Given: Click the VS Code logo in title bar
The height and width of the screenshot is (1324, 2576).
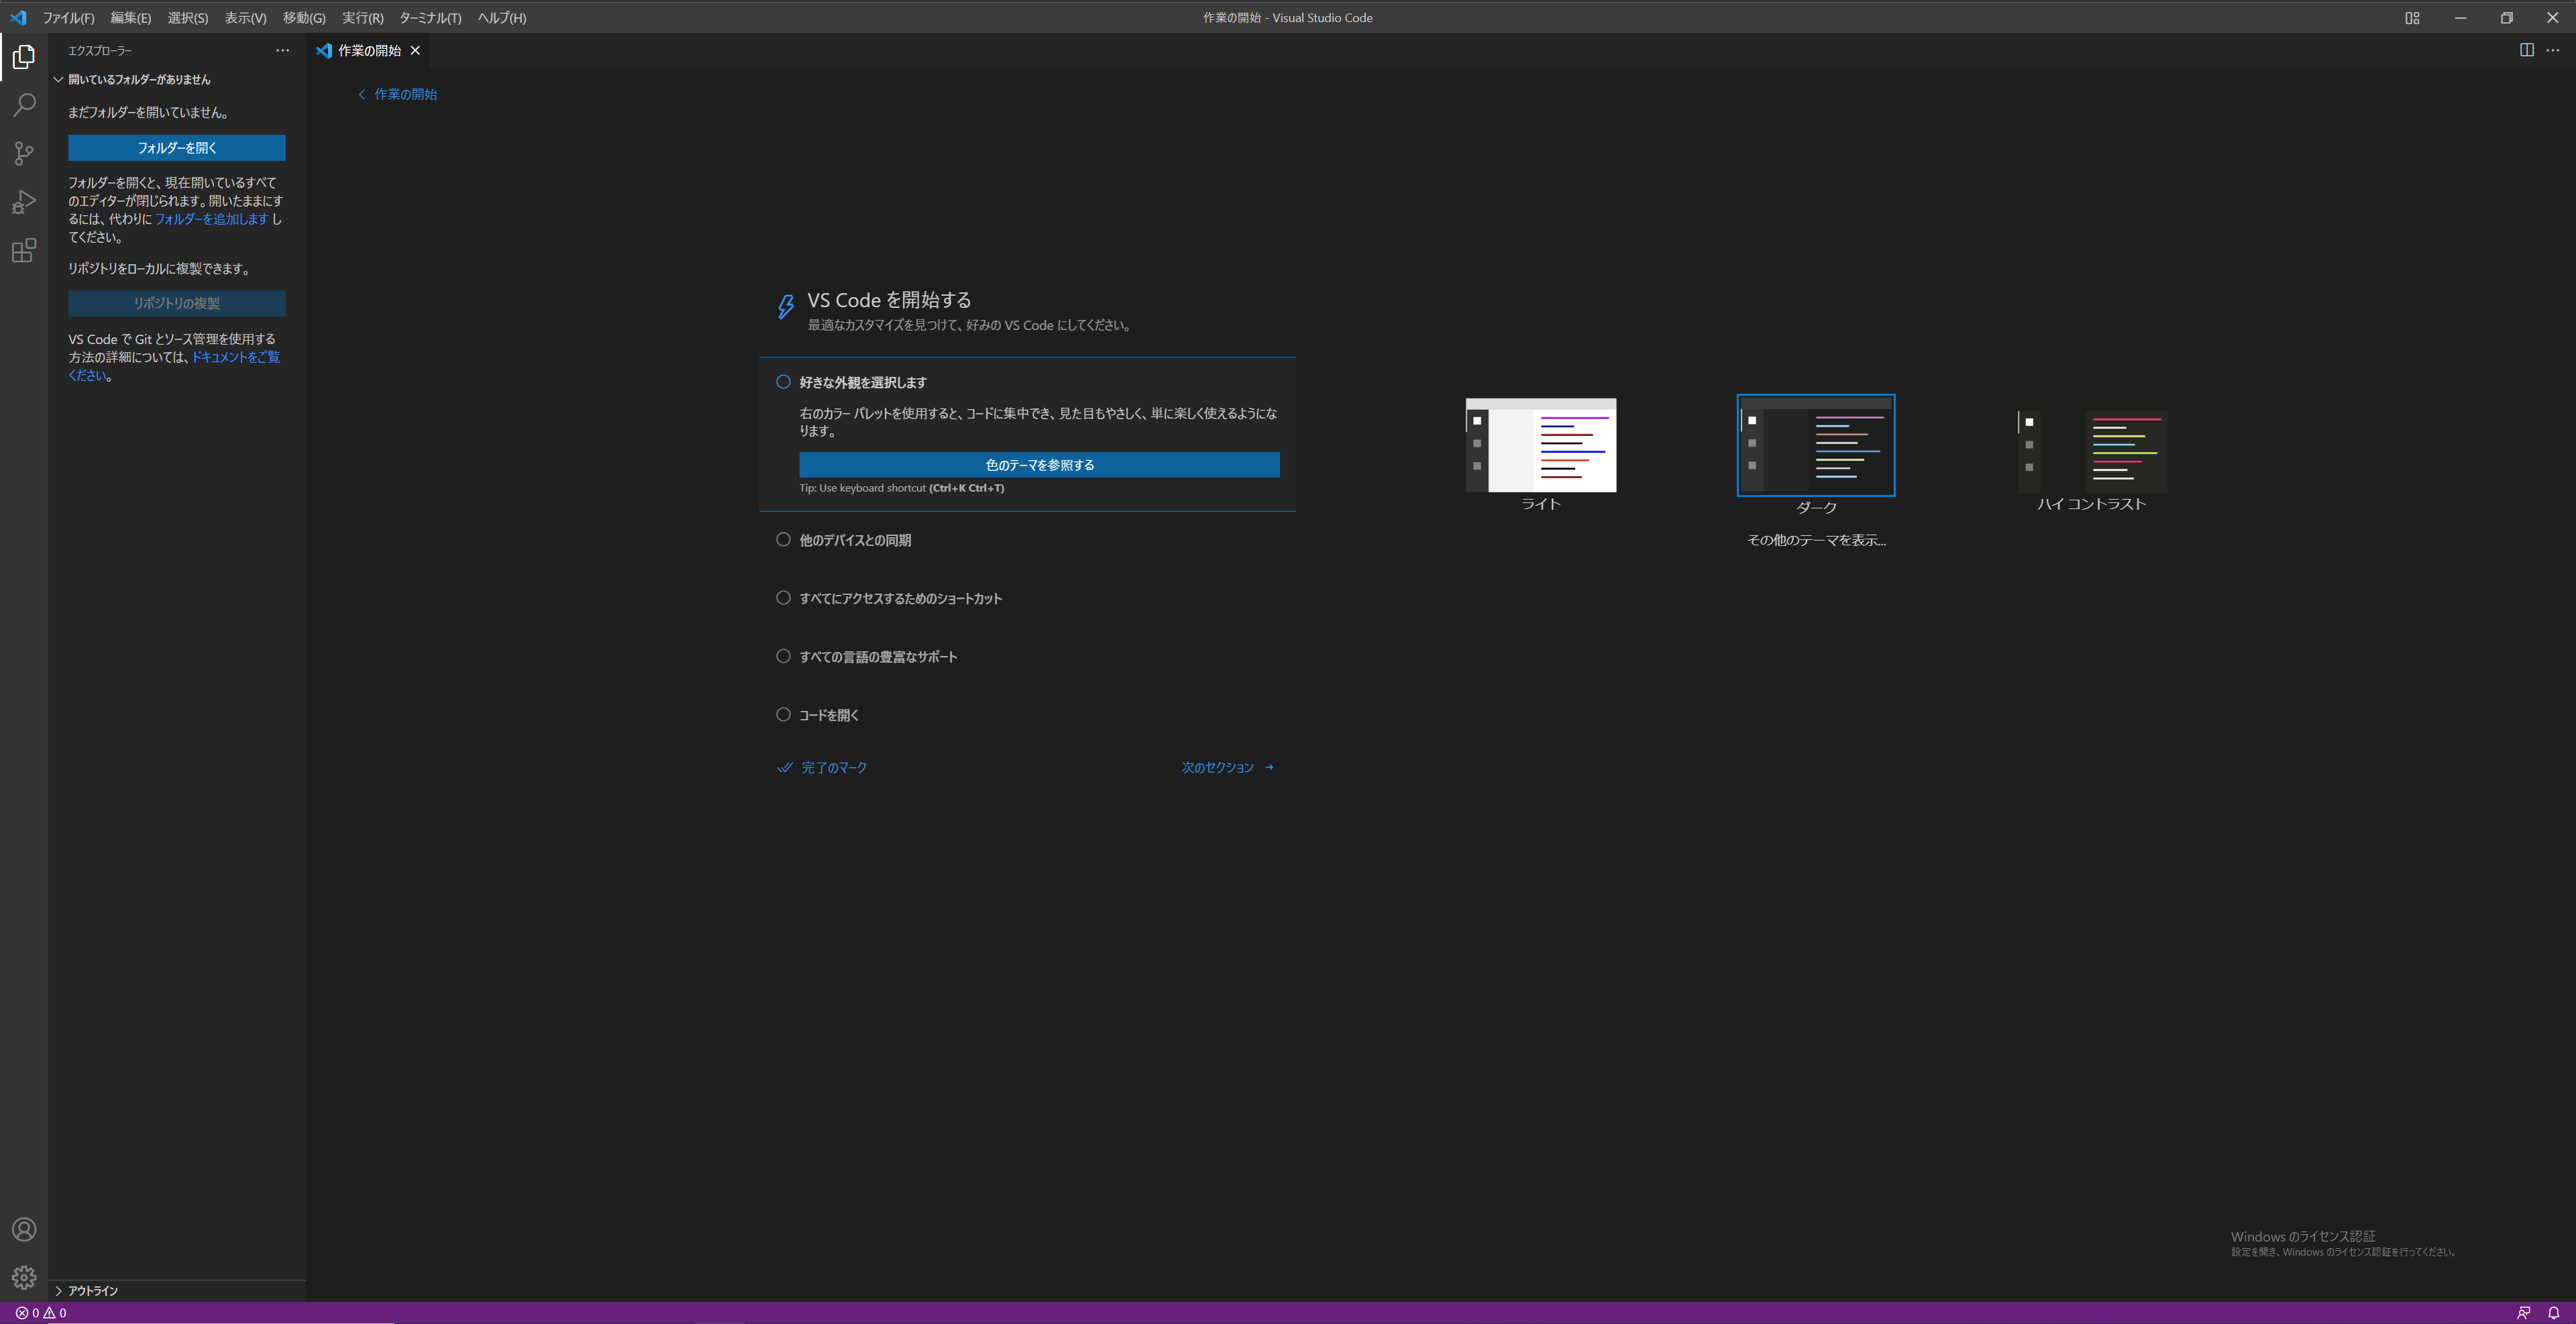Looking at the screenshot, I should pyautogui.click(x=18, y=17).
